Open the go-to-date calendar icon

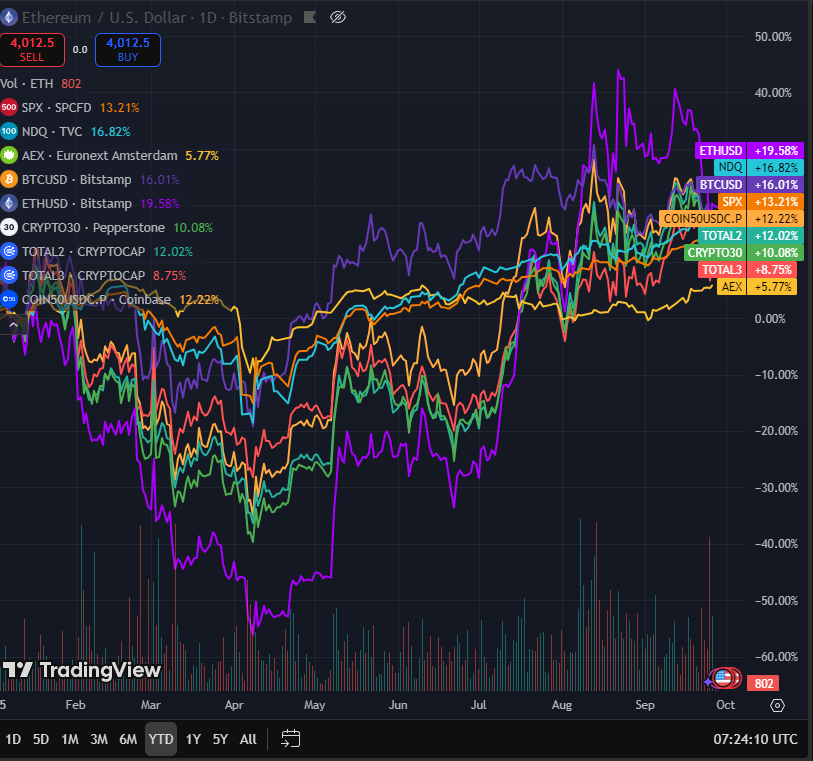point(290,739)
